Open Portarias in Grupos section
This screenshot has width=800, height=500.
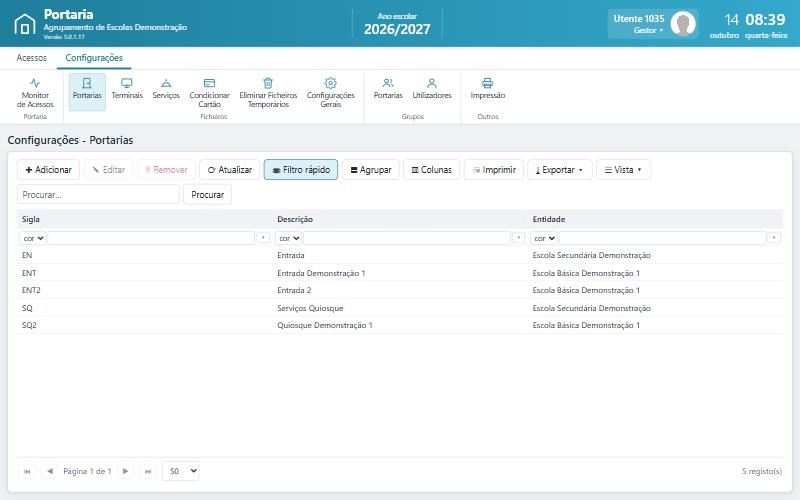click(388, 89)
